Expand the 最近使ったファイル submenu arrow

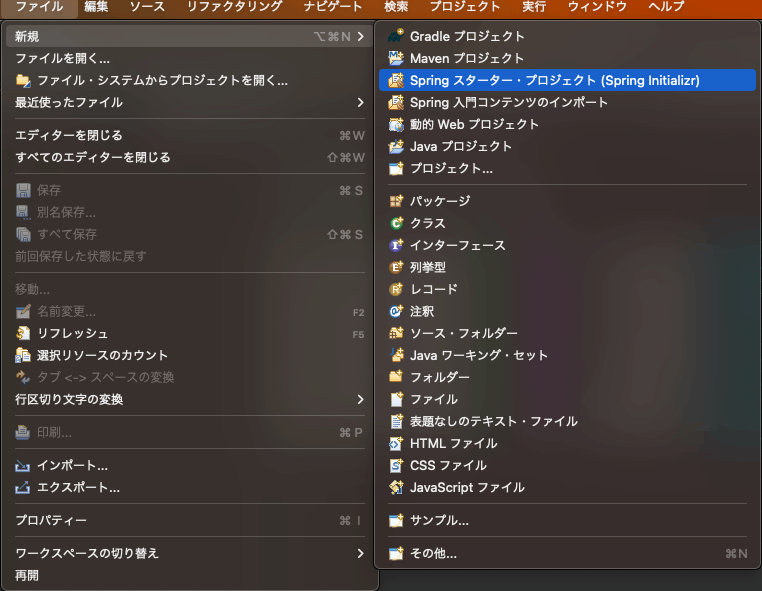click(360, 103)
